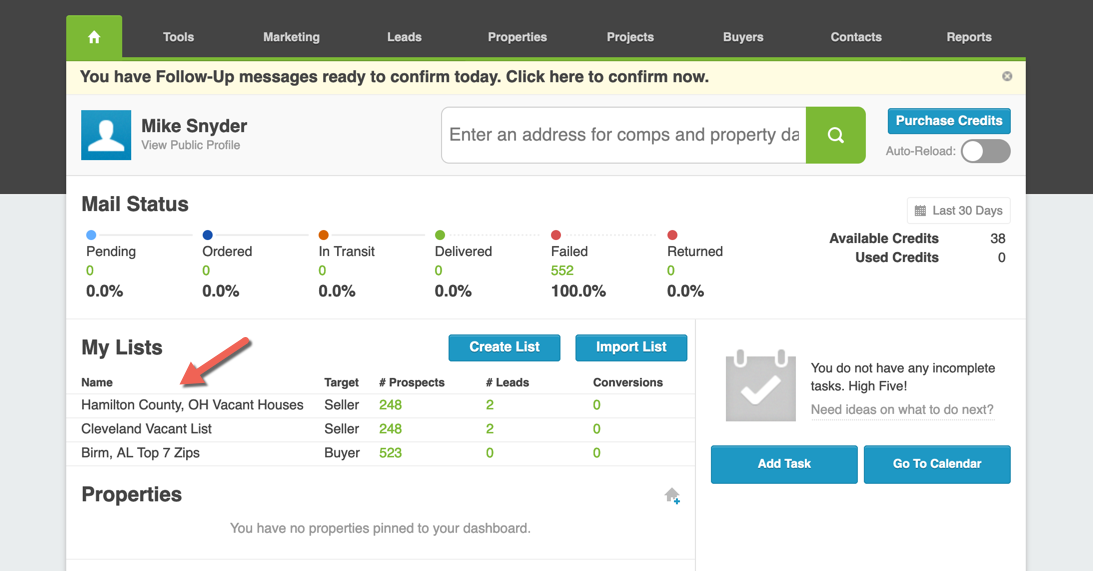1093x571 pixels.
Task: Dismiss the follow-up notification banner
Action: coord(1007,76)
